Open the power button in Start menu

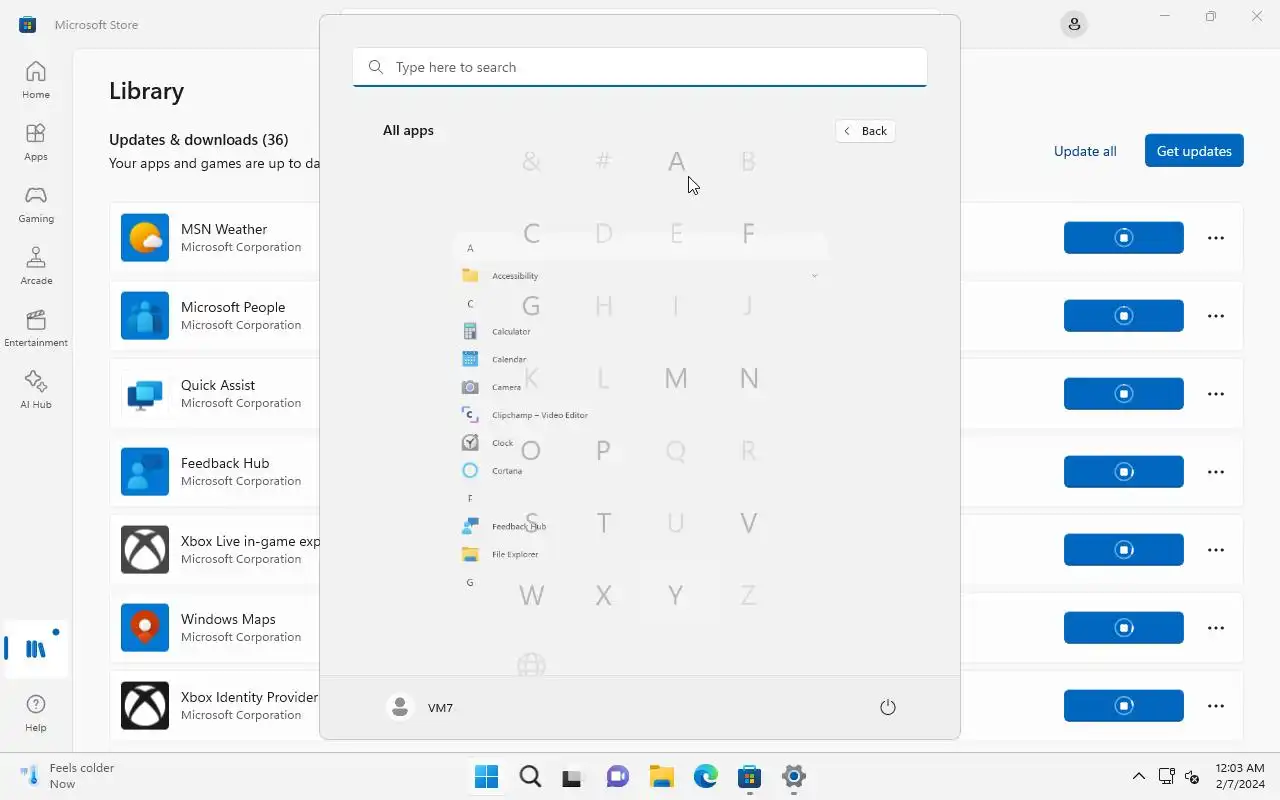[887, 707]
